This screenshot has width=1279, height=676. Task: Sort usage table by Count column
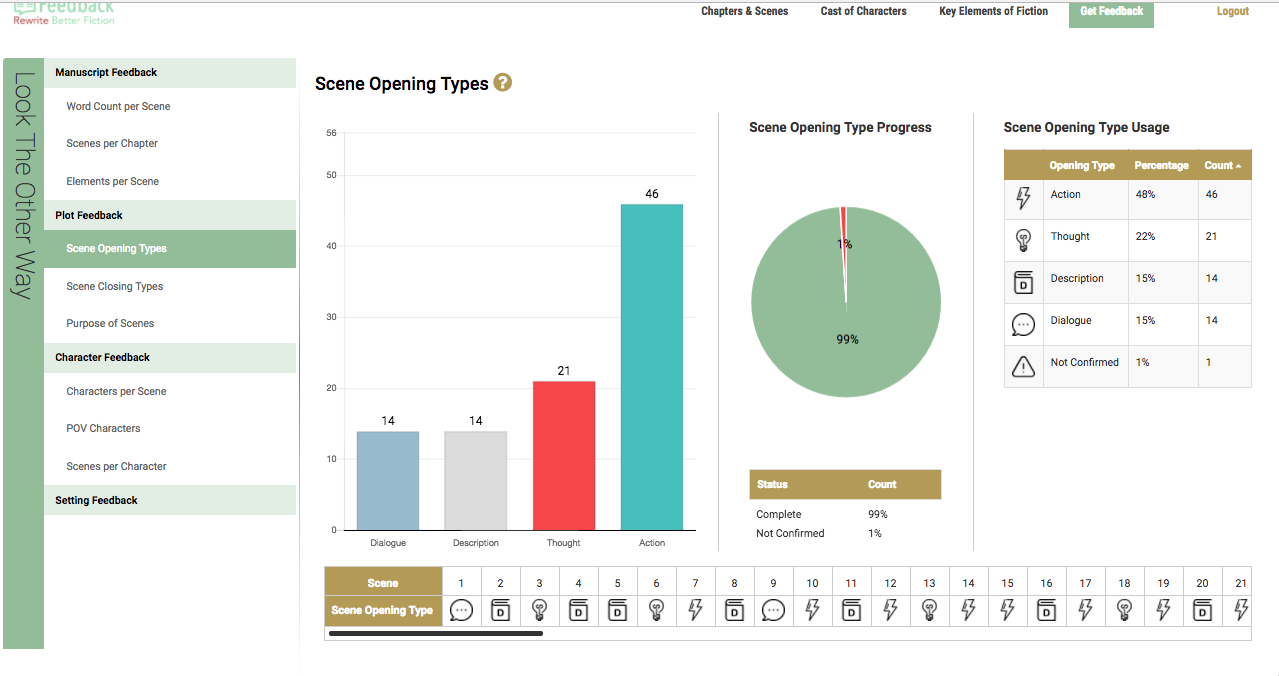tap(1223, 165)
